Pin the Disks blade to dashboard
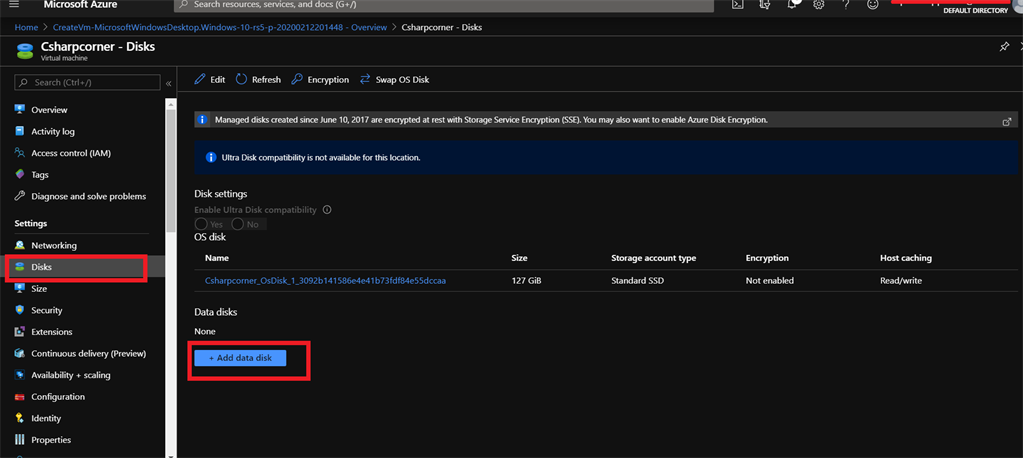This screenshot has width=1023, height=458. click(1005, 47)
